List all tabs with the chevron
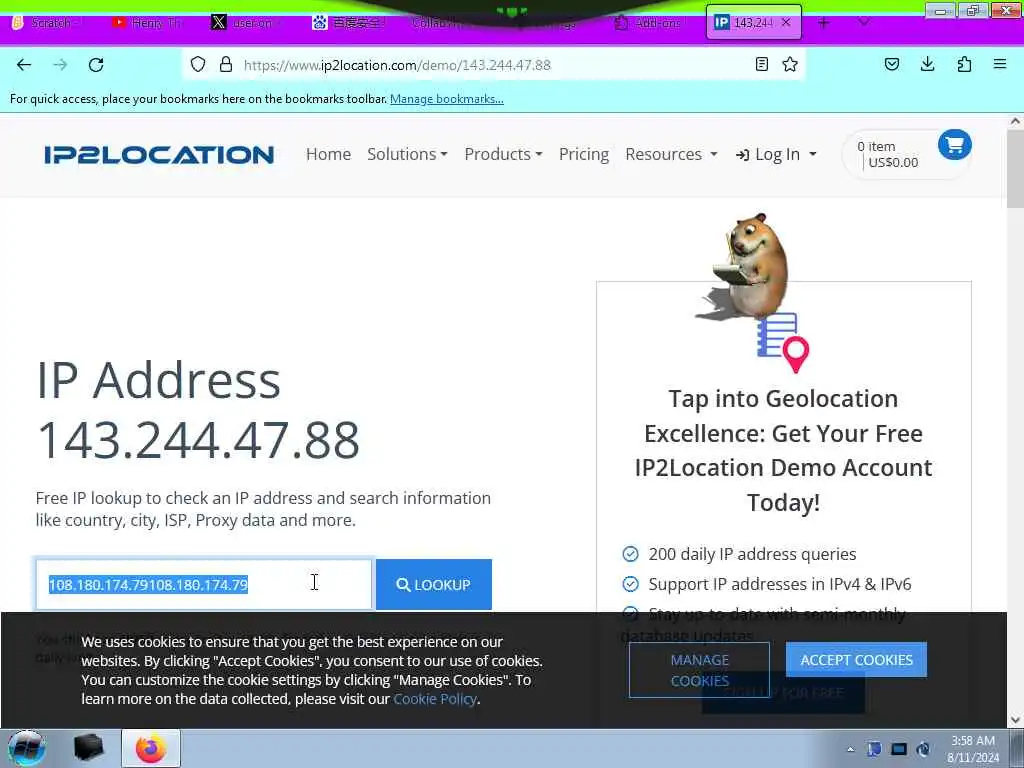 [863, 22]
